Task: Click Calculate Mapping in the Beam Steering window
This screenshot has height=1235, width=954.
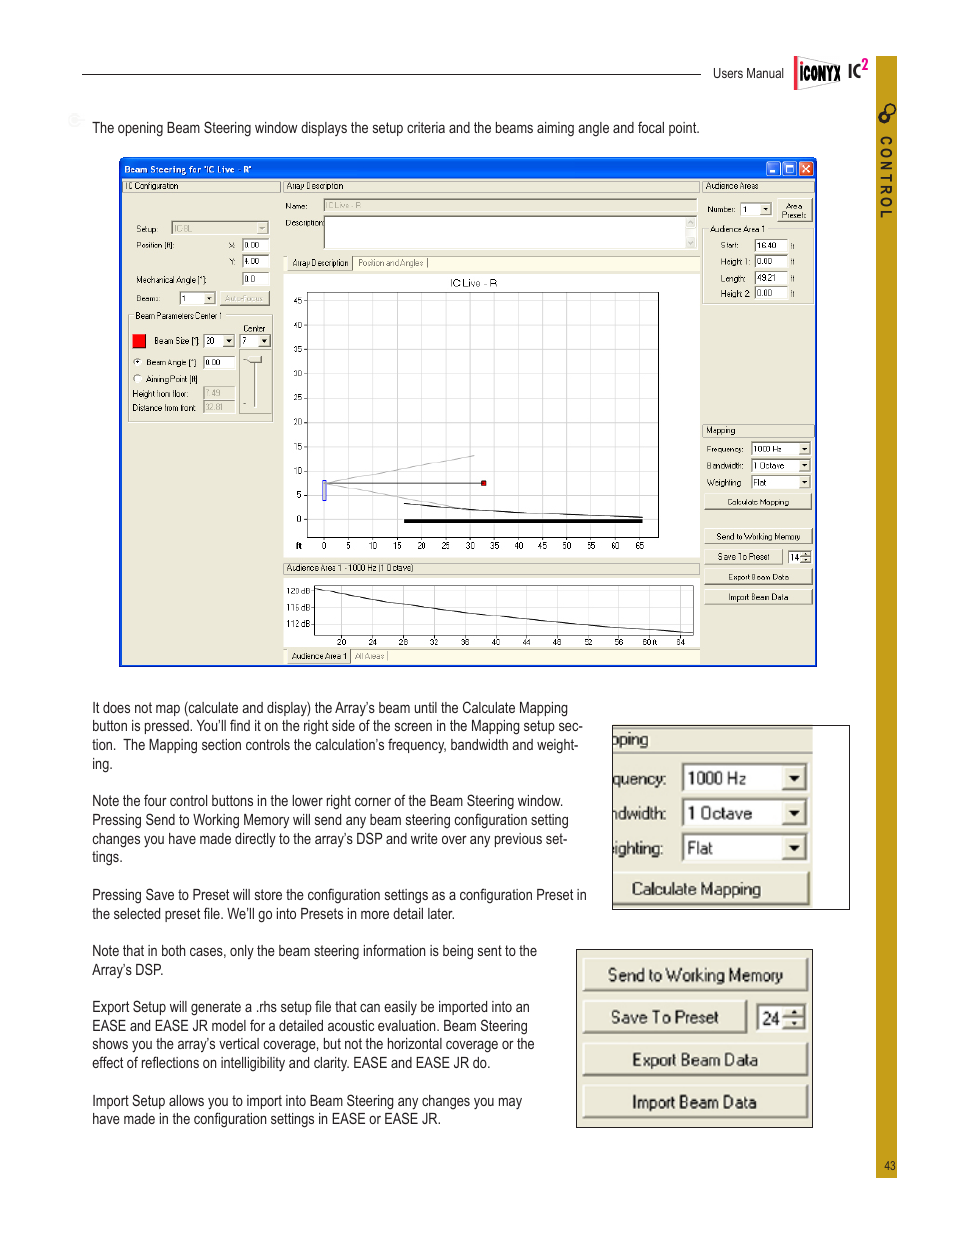Action: [x=758, y=502]
